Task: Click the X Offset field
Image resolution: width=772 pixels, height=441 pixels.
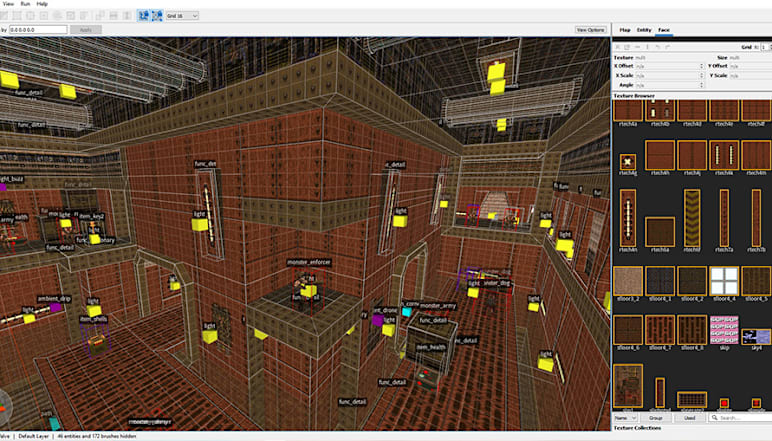Action: point(669,66)
